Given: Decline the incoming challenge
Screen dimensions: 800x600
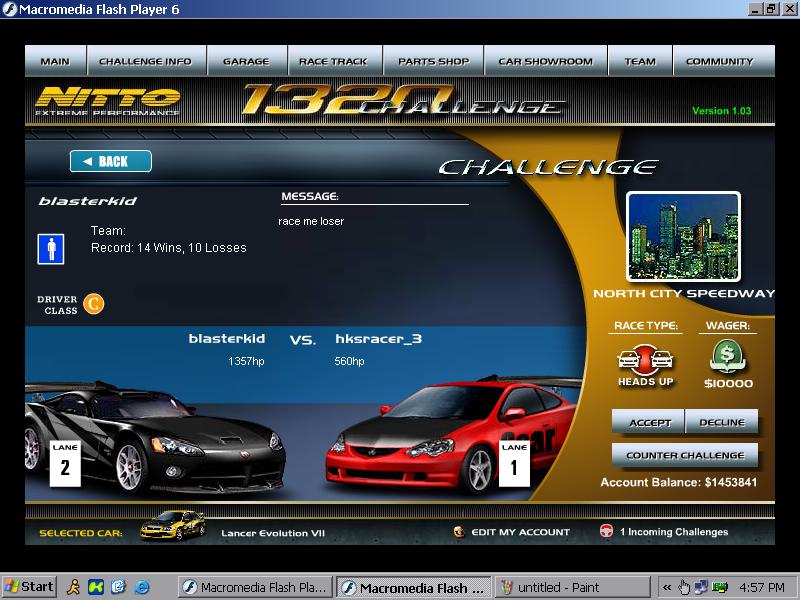Looking at the screenshot, I should click(721, 422).
